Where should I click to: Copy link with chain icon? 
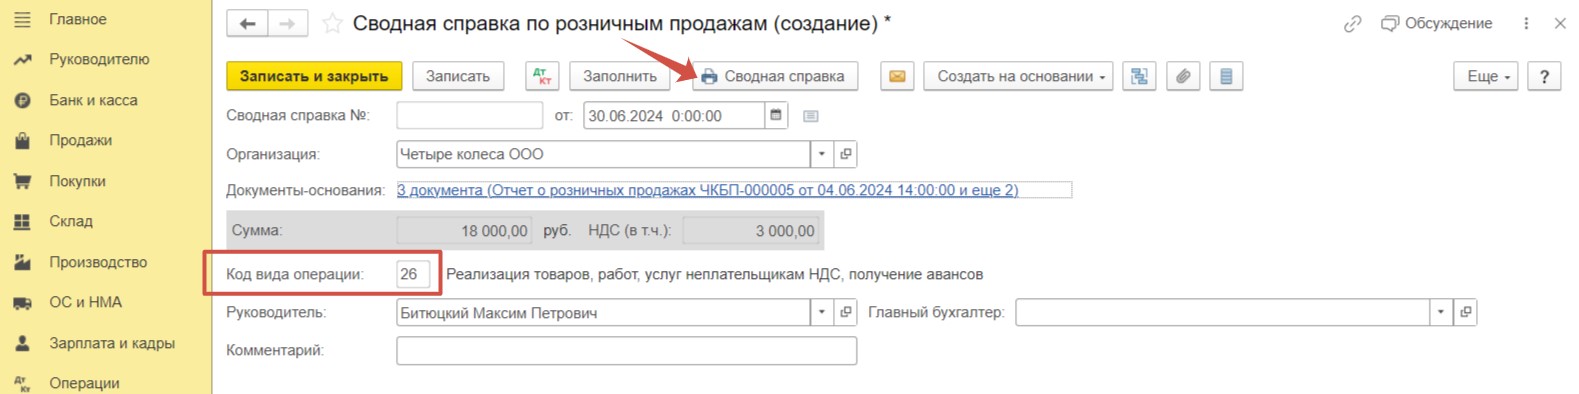pos(1352,23)
